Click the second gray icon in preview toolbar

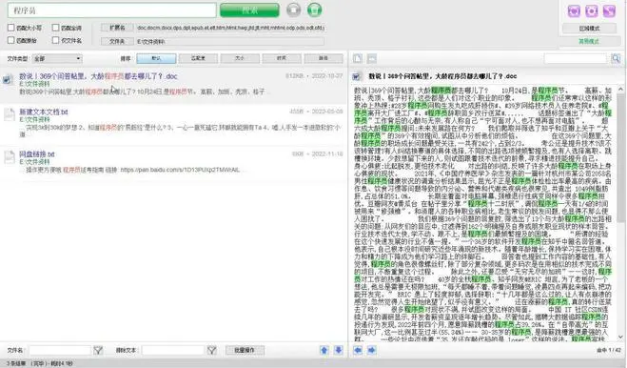click(x=372, y=58)
